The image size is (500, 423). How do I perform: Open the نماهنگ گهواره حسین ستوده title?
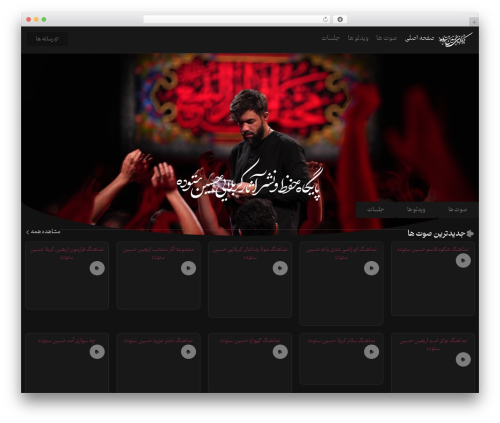click(x=250, y=341)
